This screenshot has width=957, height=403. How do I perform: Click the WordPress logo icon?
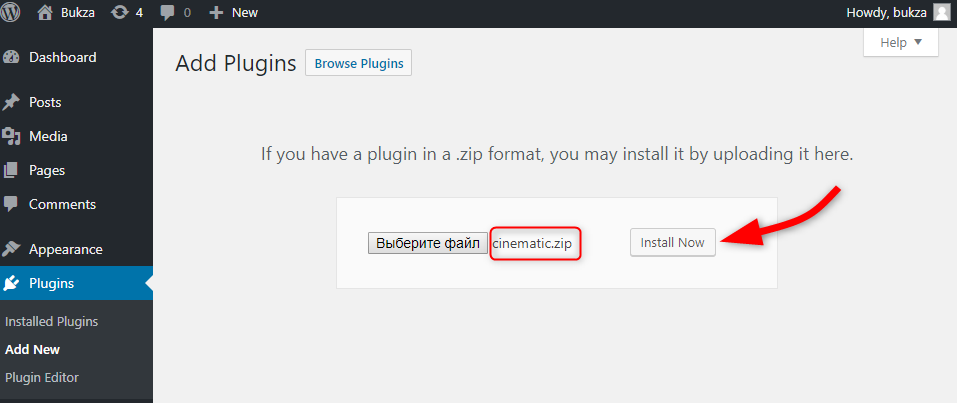point(9,12)
